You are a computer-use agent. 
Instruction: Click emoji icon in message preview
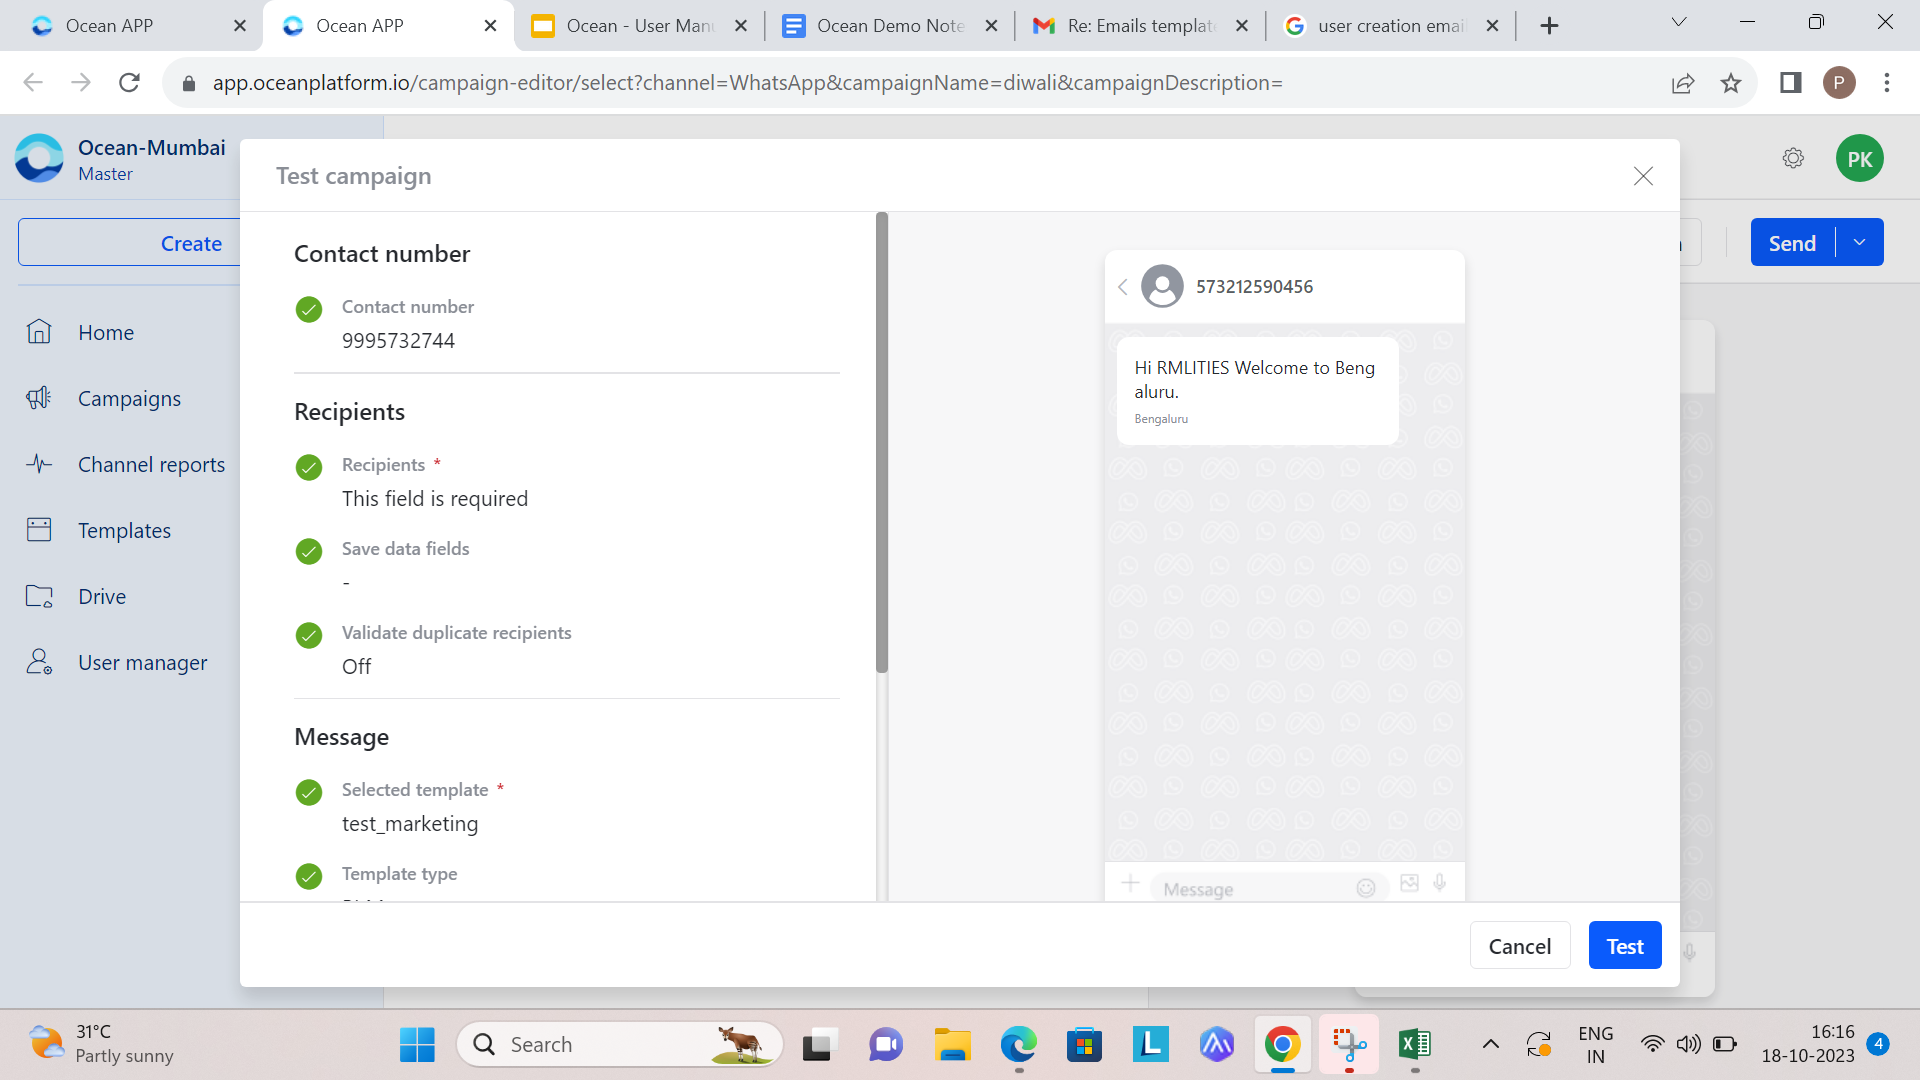point(1366,888)
